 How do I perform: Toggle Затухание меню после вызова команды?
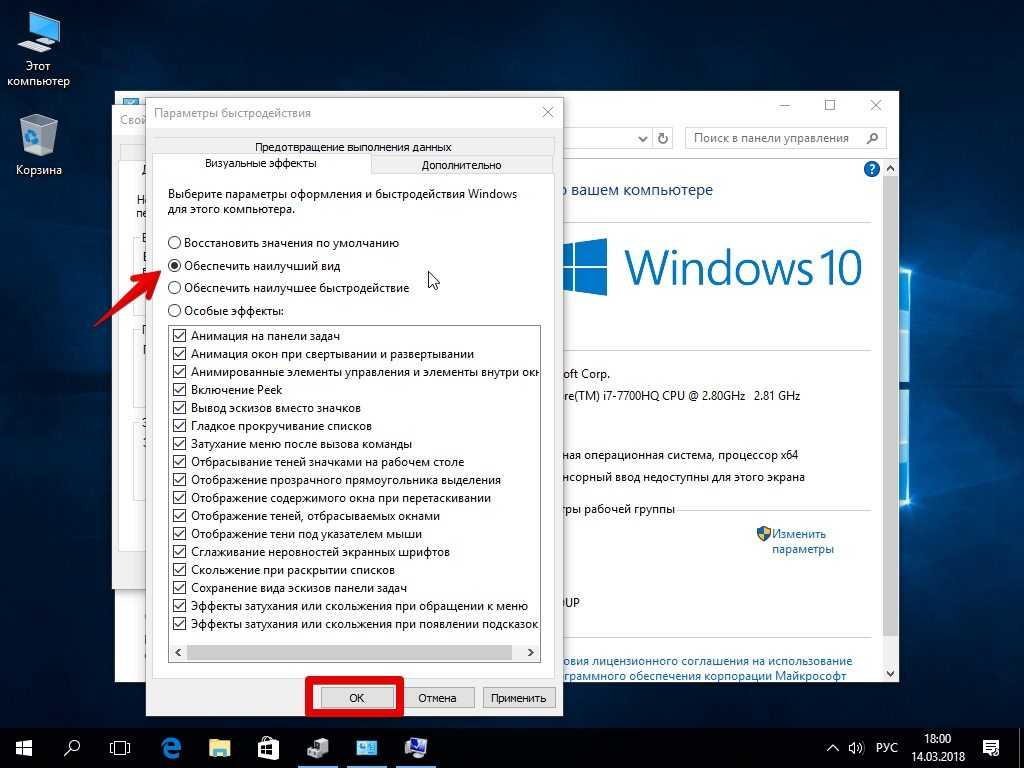click(x=180, y=444)
